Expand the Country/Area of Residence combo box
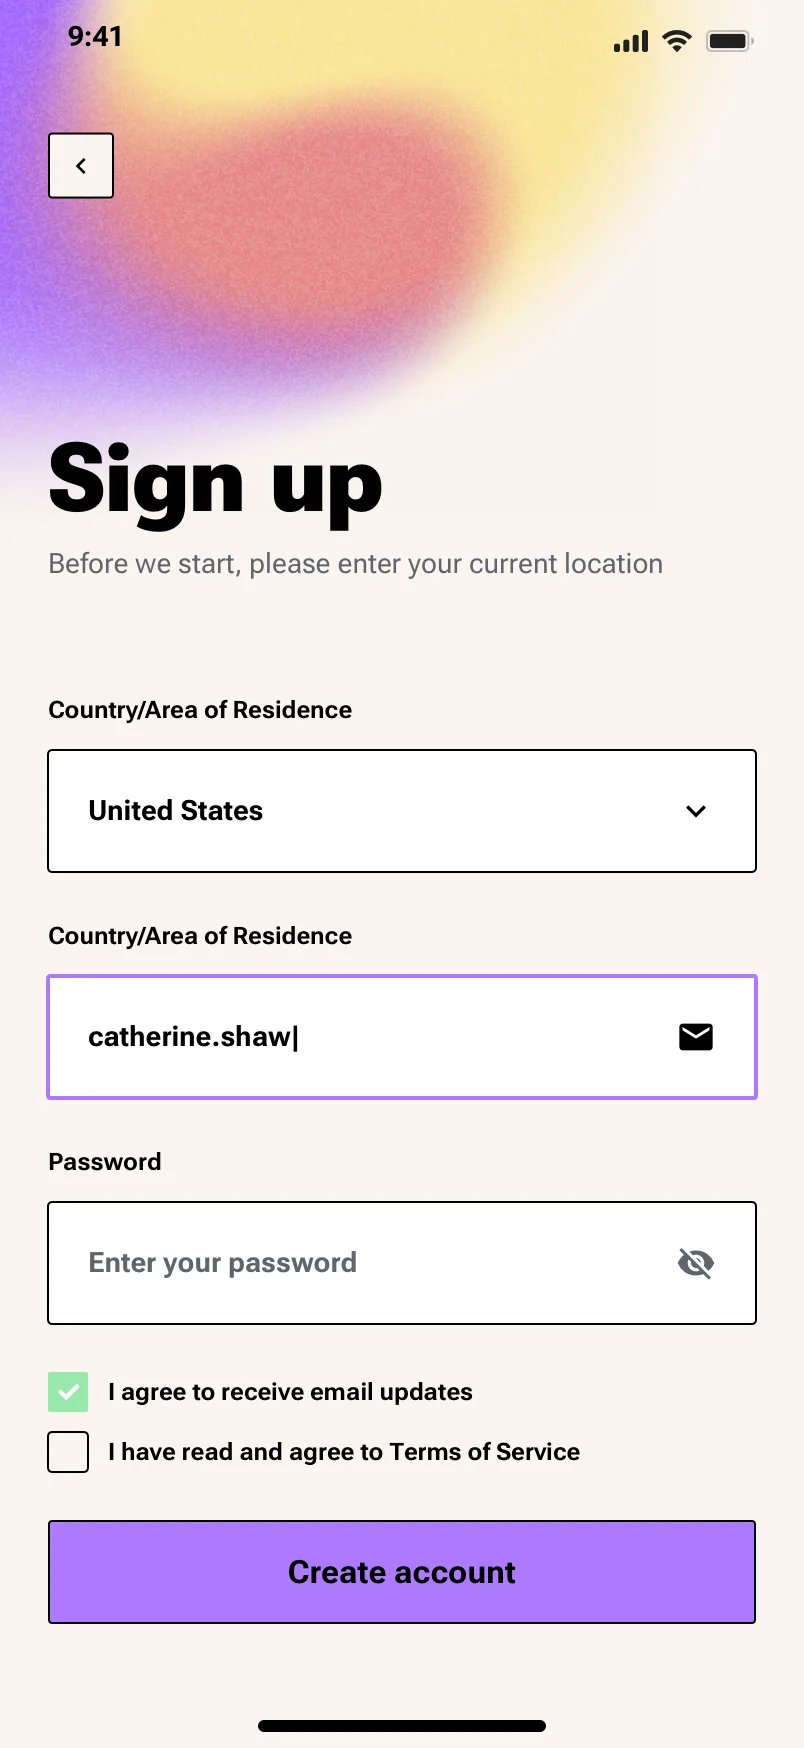 pos(402,811)
